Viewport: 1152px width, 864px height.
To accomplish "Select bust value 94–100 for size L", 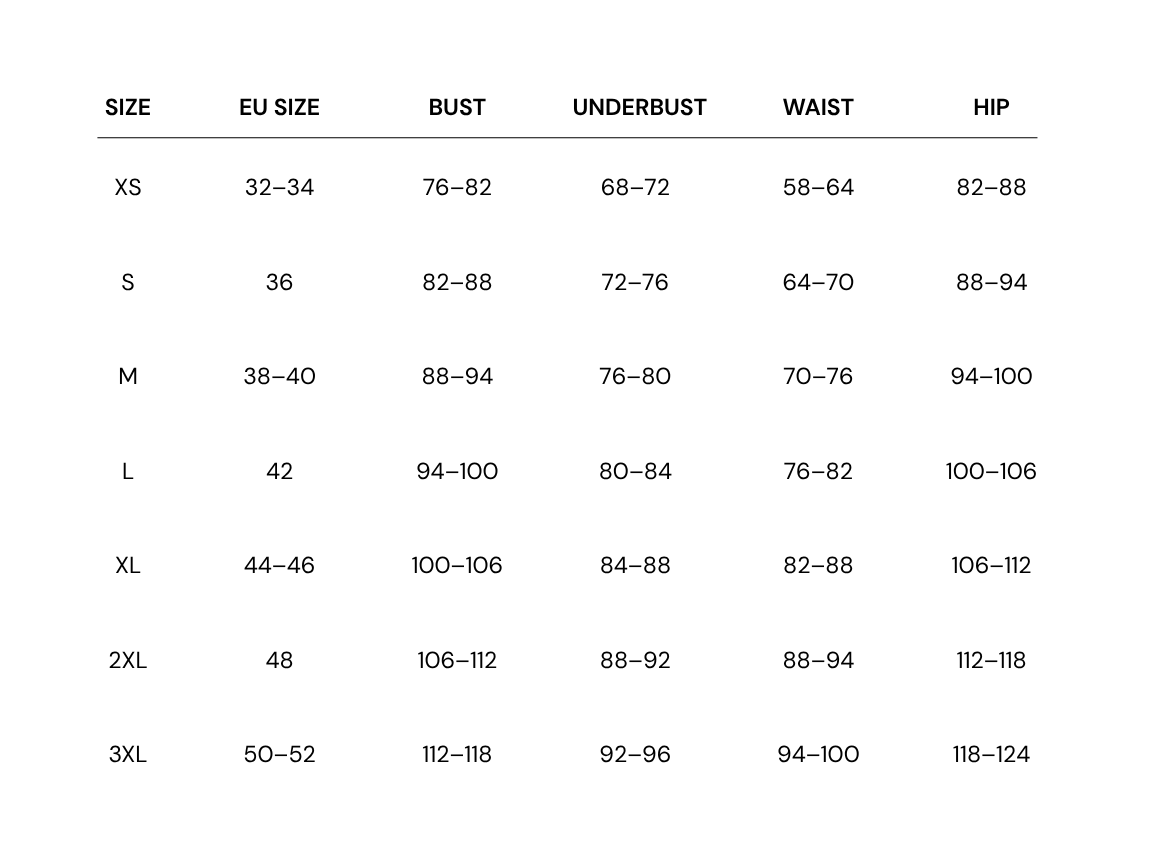I will click(x=457, y=471).
